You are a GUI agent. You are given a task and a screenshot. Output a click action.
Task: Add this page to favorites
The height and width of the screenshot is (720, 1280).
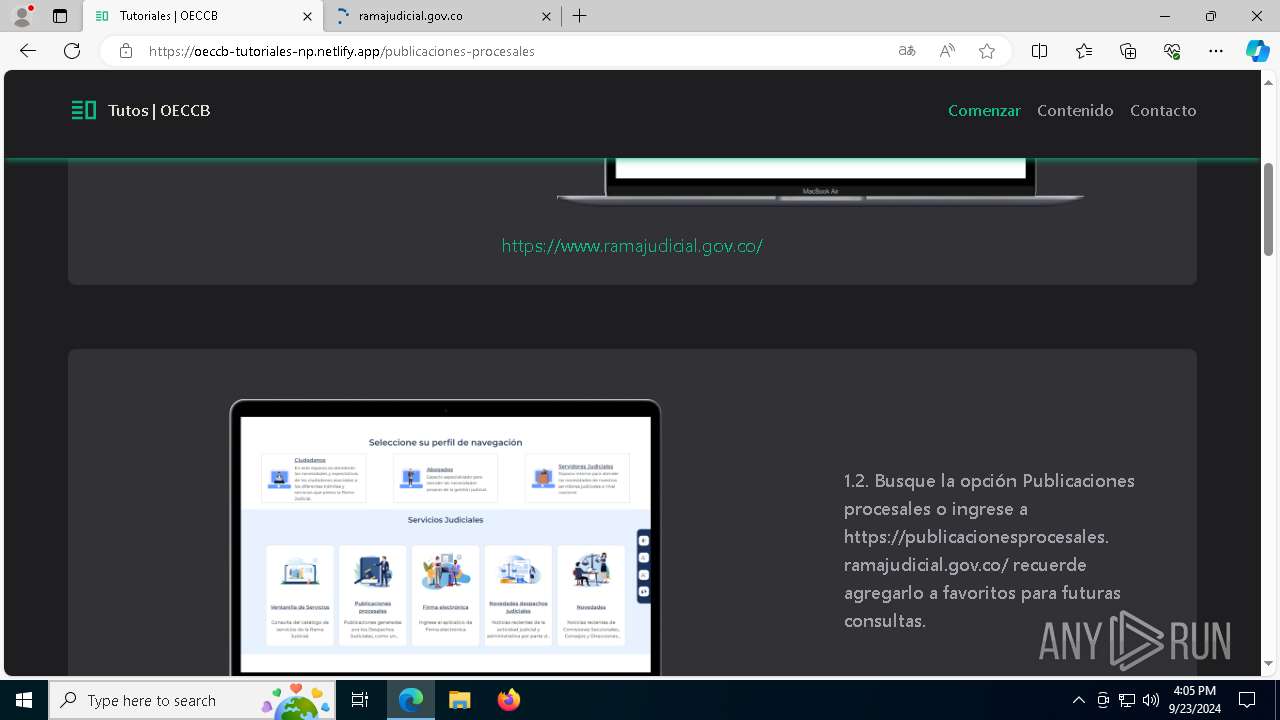point(987,51)
